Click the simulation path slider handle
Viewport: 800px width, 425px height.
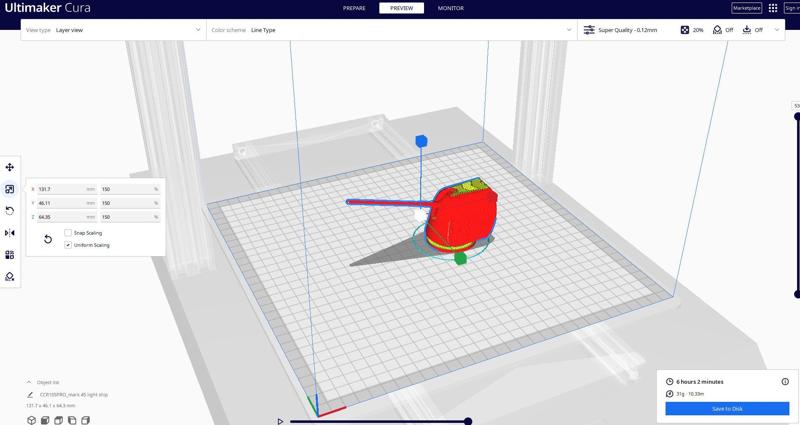(468, 421)
